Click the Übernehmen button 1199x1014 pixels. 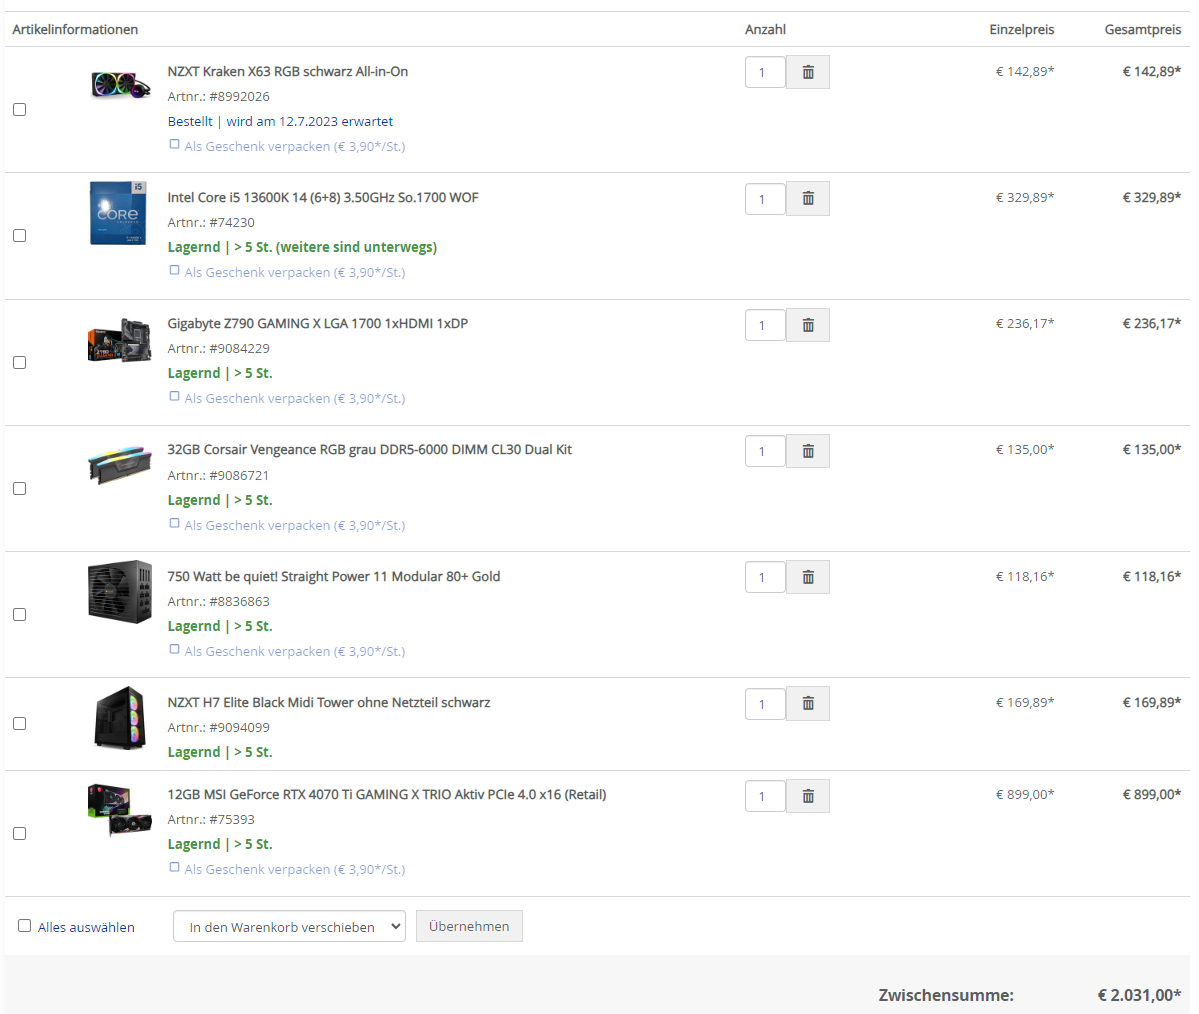(469, 926)
